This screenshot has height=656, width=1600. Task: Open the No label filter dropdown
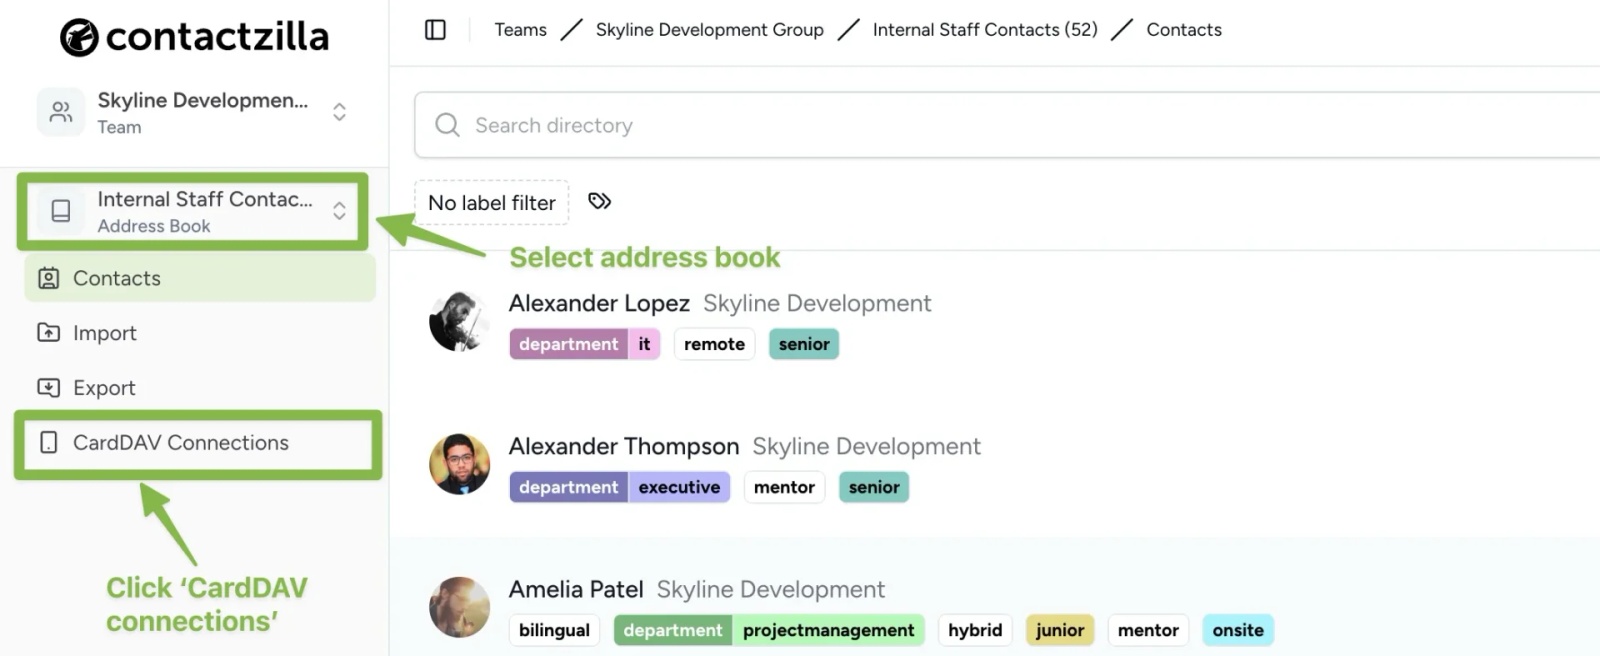tap(492, 203)
